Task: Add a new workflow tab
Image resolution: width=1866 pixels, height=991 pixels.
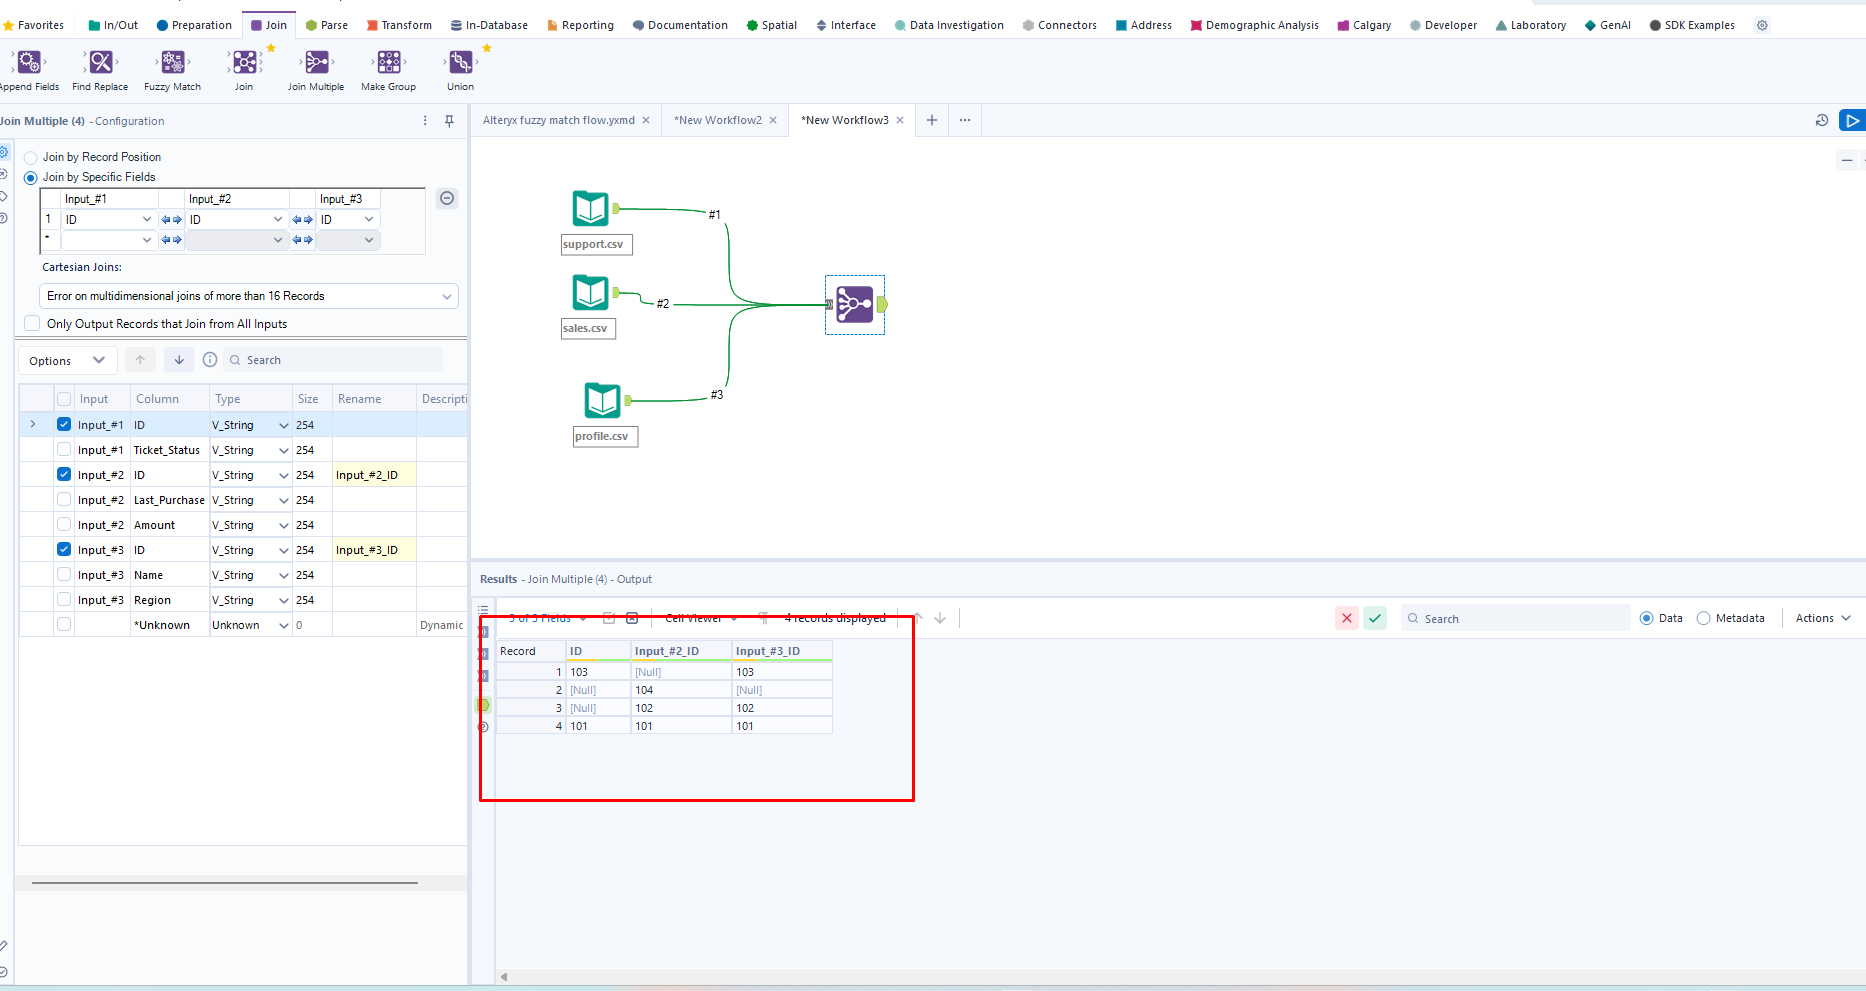Action: click(x=931, y=121)
